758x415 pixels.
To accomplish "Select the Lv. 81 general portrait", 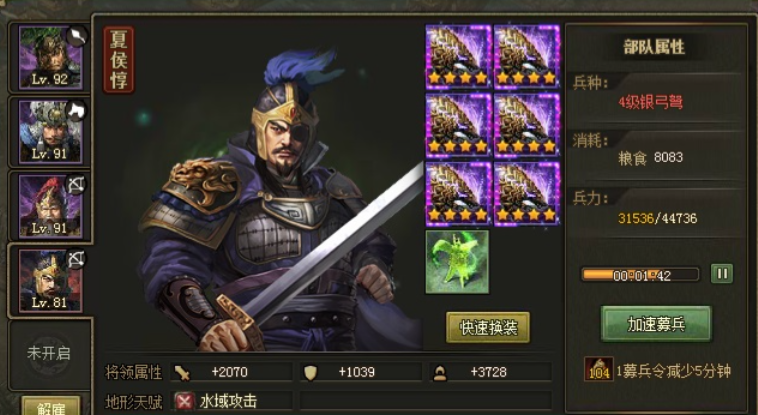I will (x=50, y=281).
